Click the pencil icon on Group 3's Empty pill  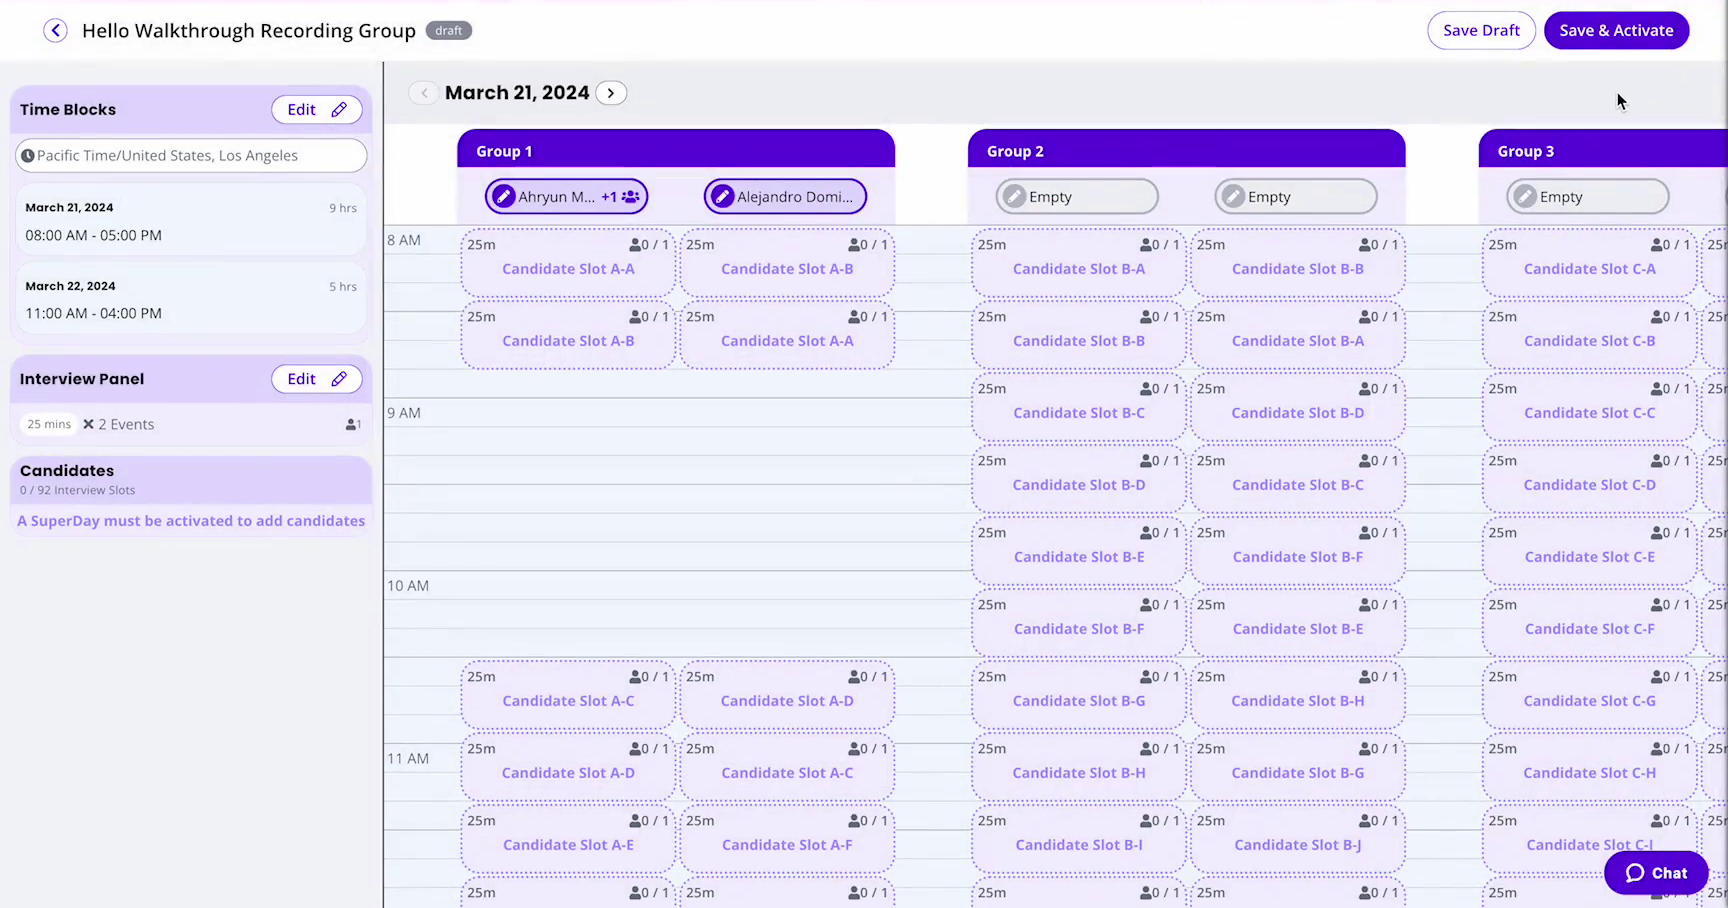pyautogui.click(x=1525, y=197)
